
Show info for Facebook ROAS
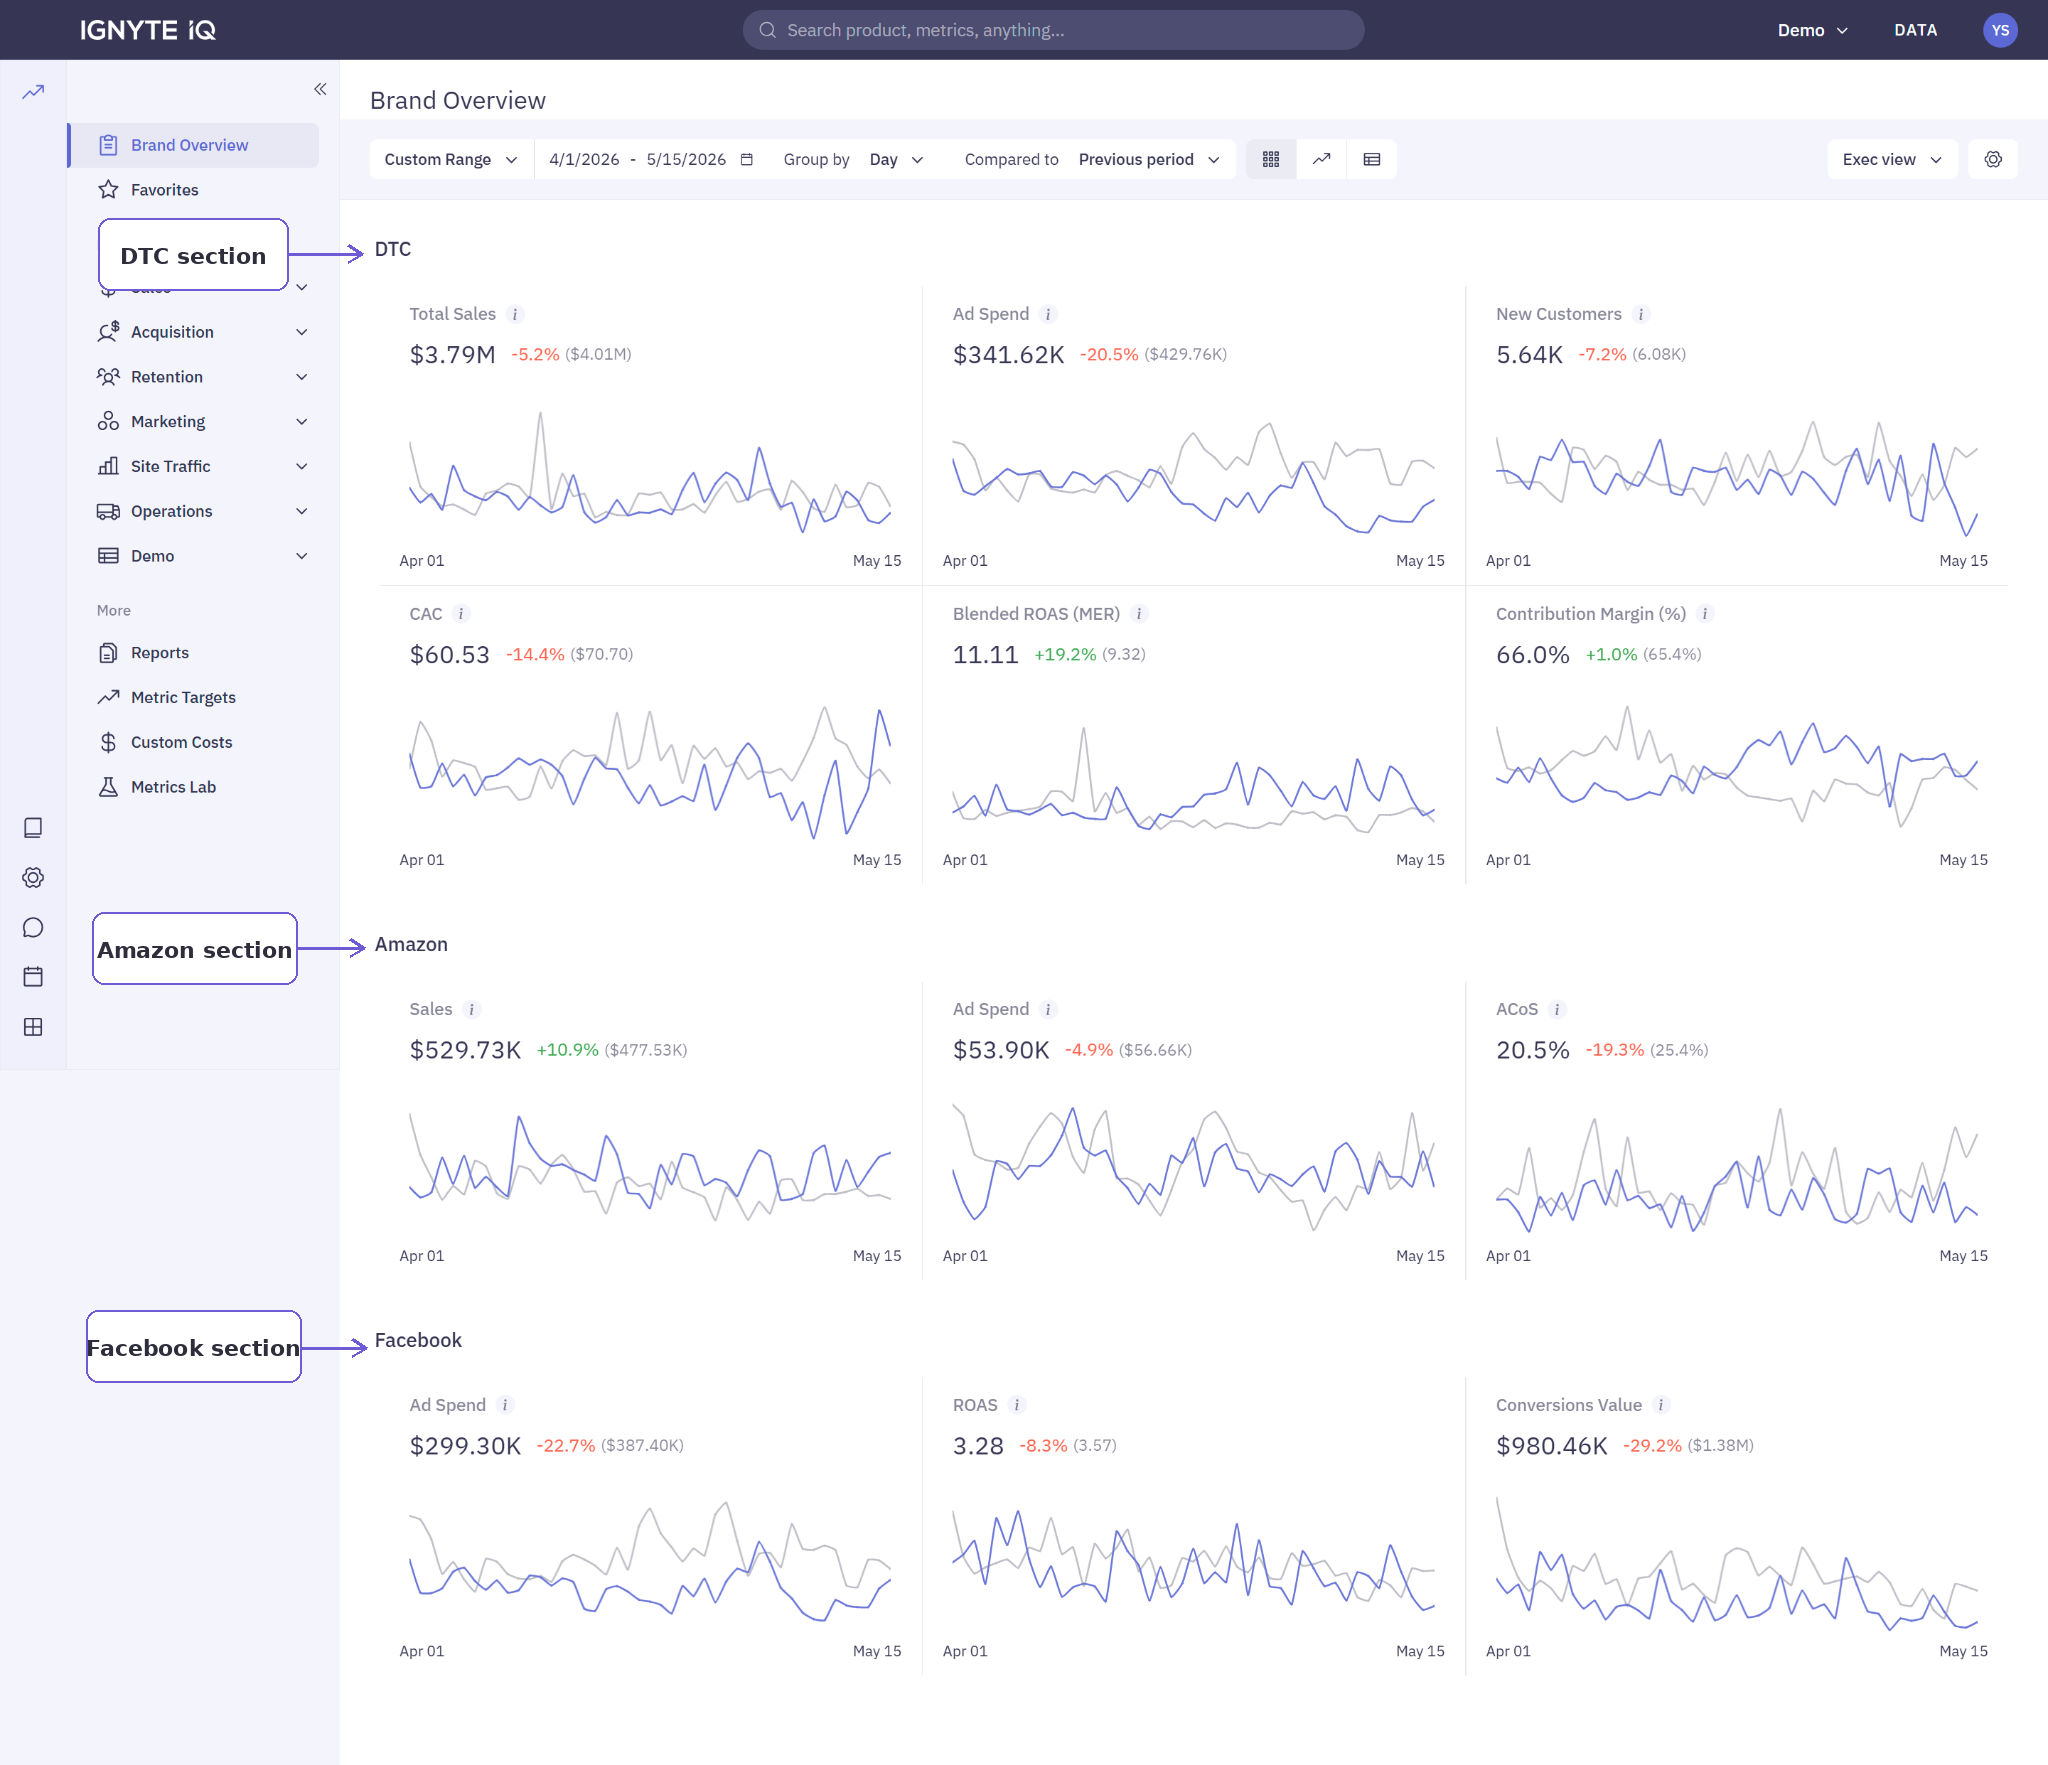(1017, 1405)
